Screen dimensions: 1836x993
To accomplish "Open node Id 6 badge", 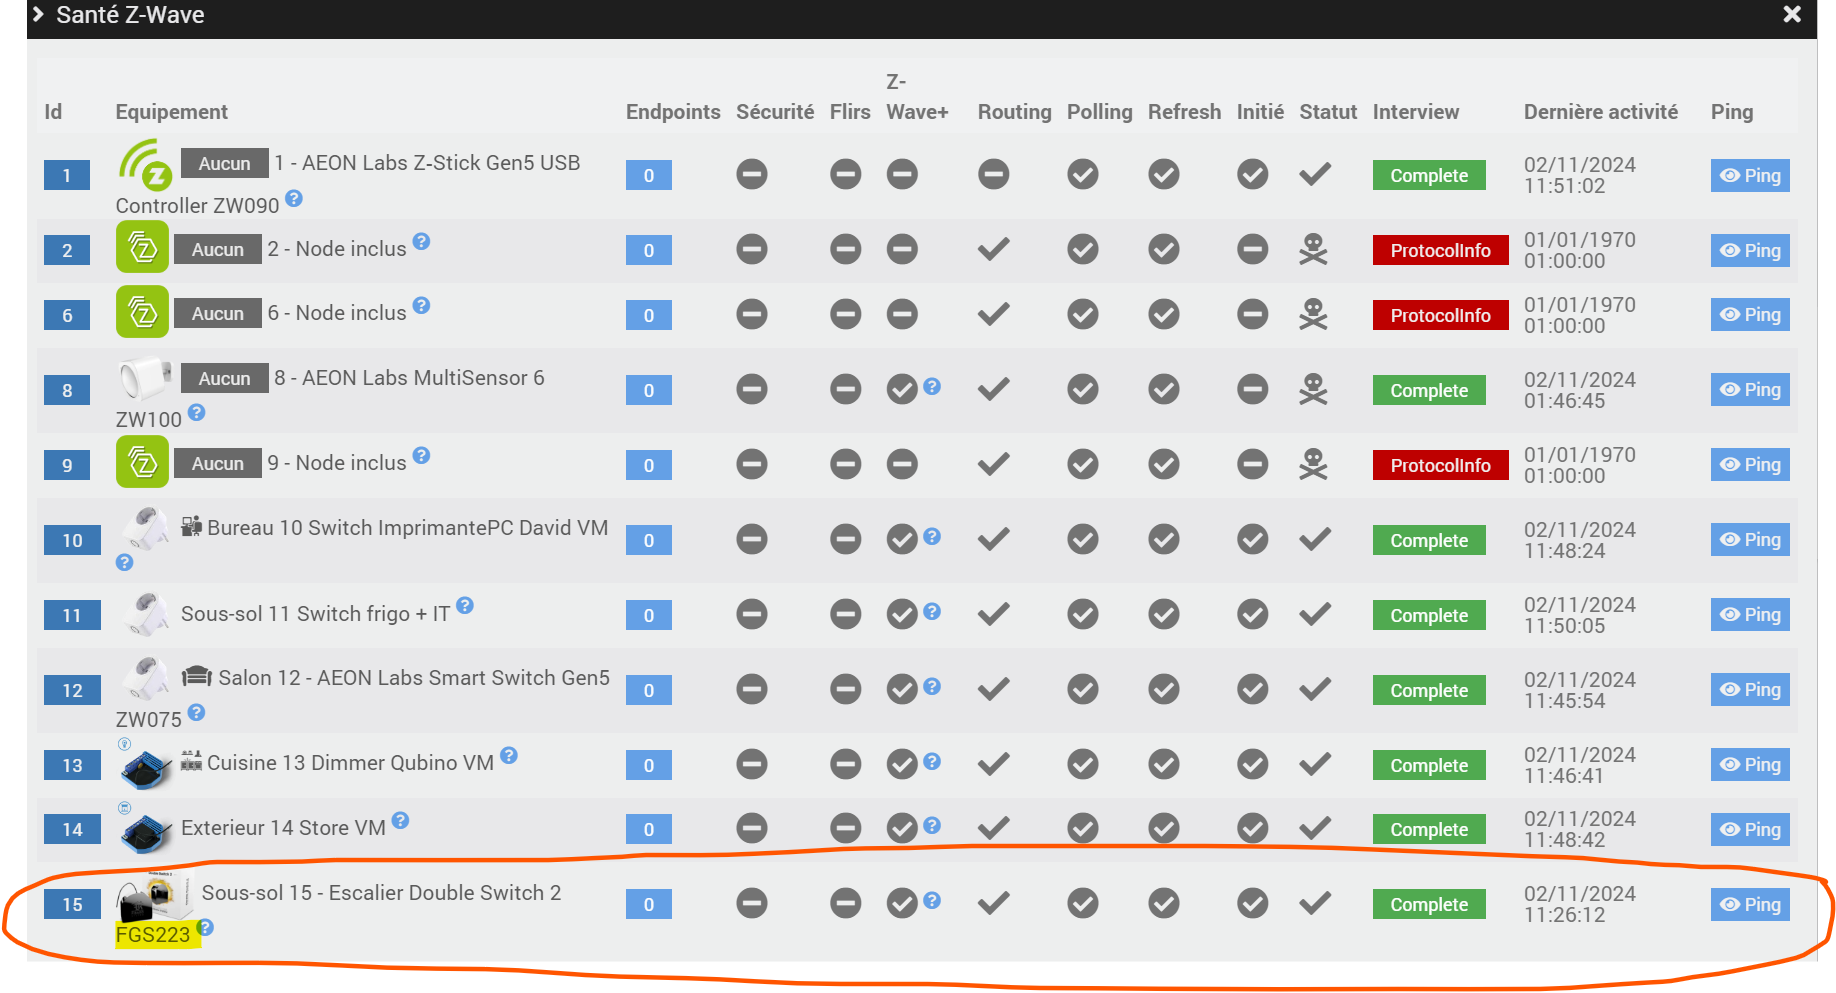I will (x=67, y=315).
